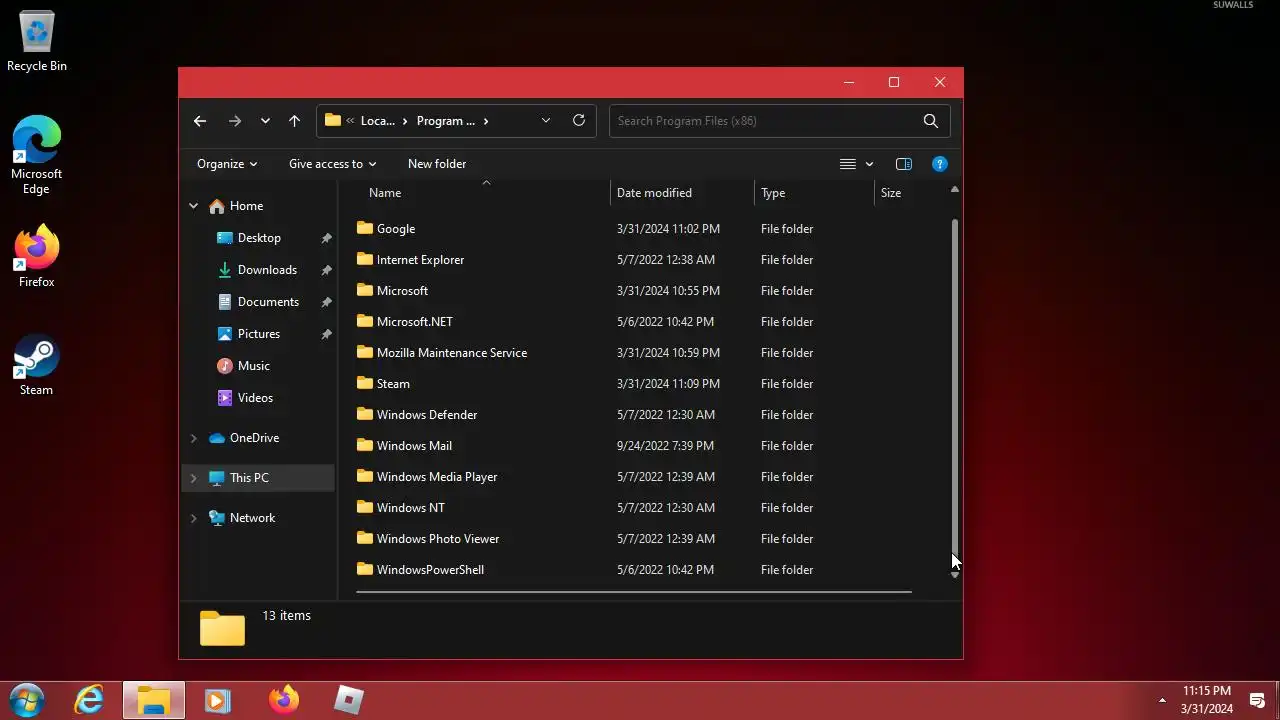This screenshot has width=1280, height=720.
Task: Expand the address bar history dropdown
Action: 546,120
